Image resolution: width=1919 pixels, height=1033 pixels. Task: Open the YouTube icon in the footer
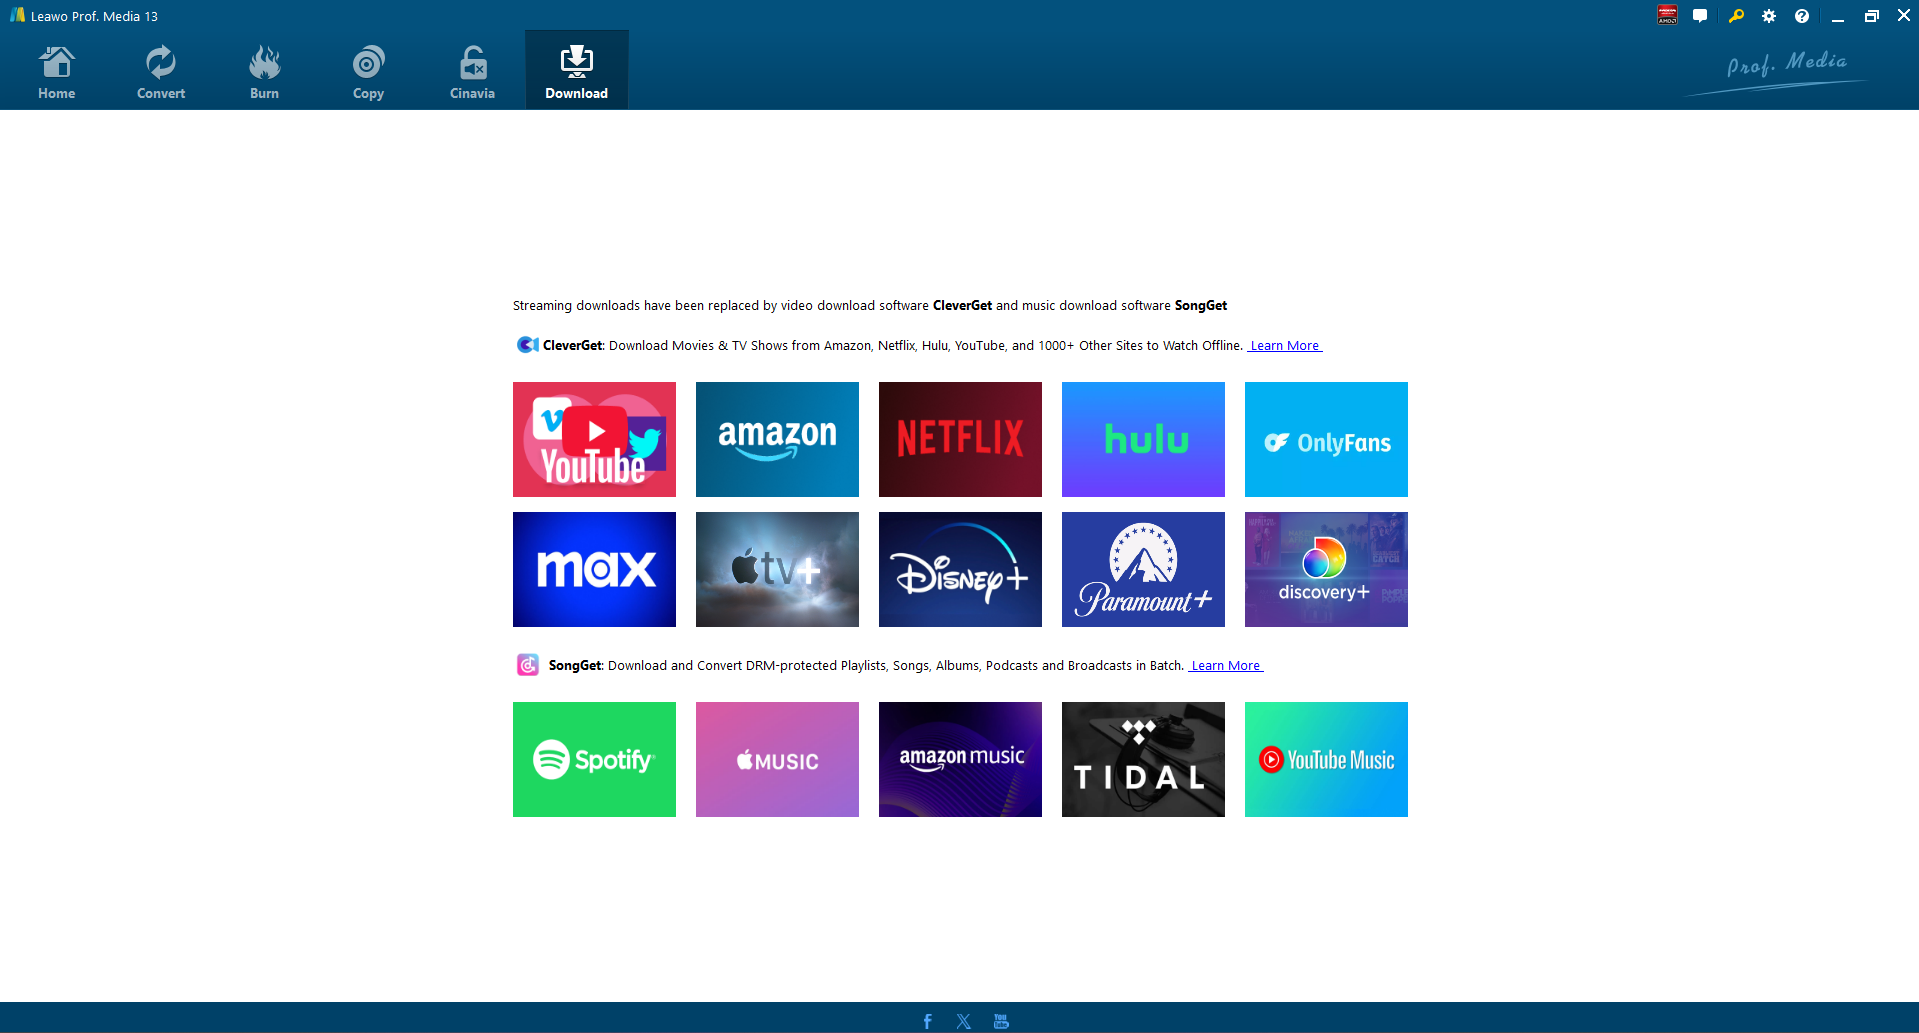[1001, 1021]
